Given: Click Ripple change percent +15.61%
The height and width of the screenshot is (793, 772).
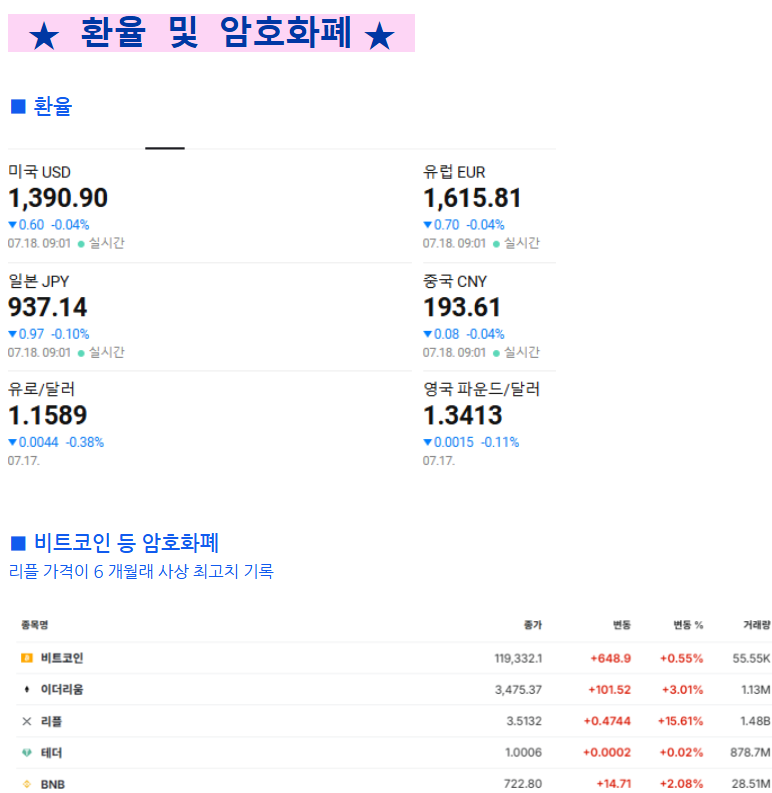Looking at the screenshot, I should coord(680,721).
